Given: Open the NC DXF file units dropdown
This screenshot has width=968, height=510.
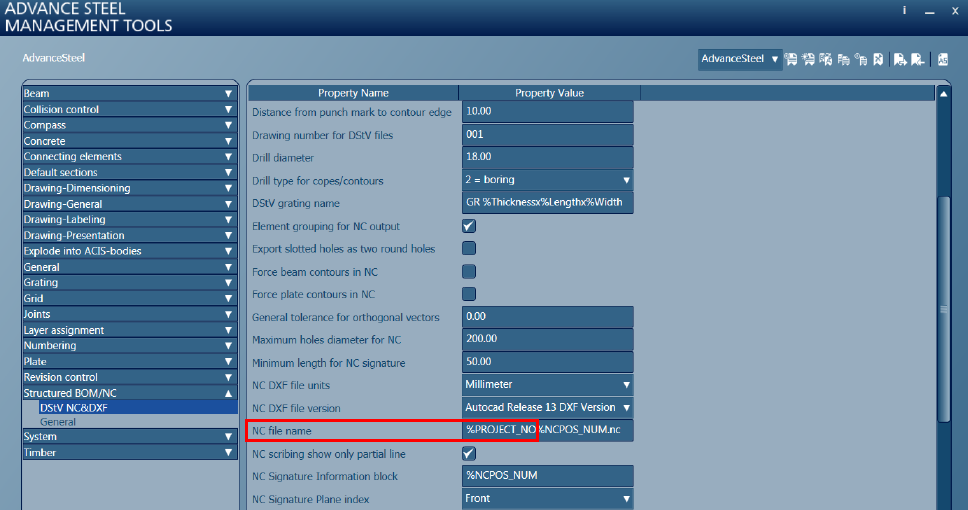Looking at the screenshot, I should click(548, 385).
